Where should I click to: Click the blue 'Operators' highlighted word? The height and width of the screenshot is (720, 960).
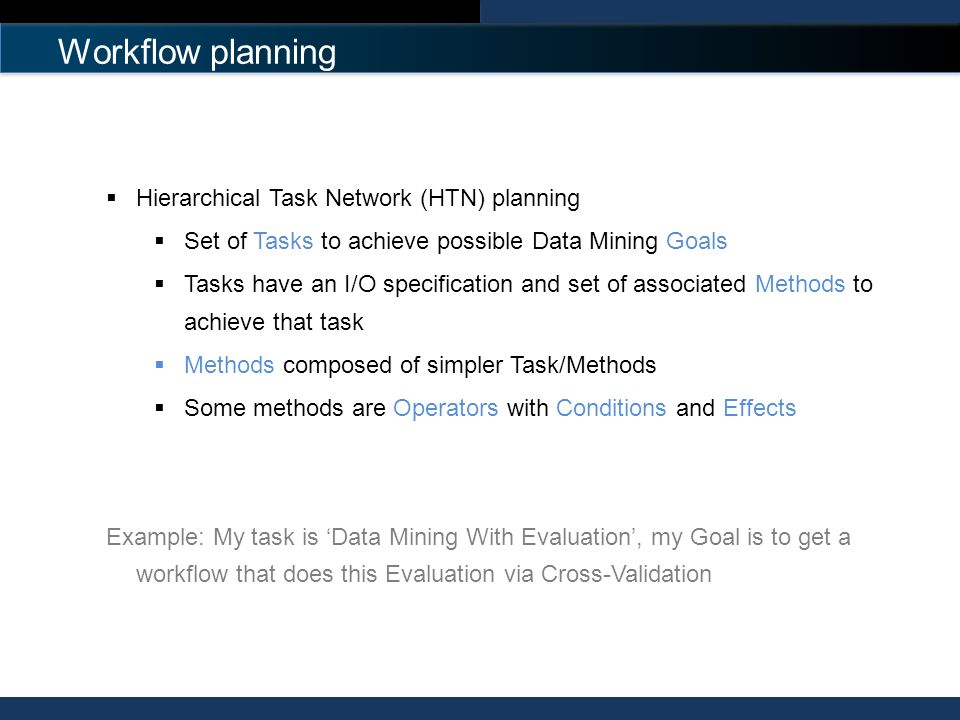(445, 408)
